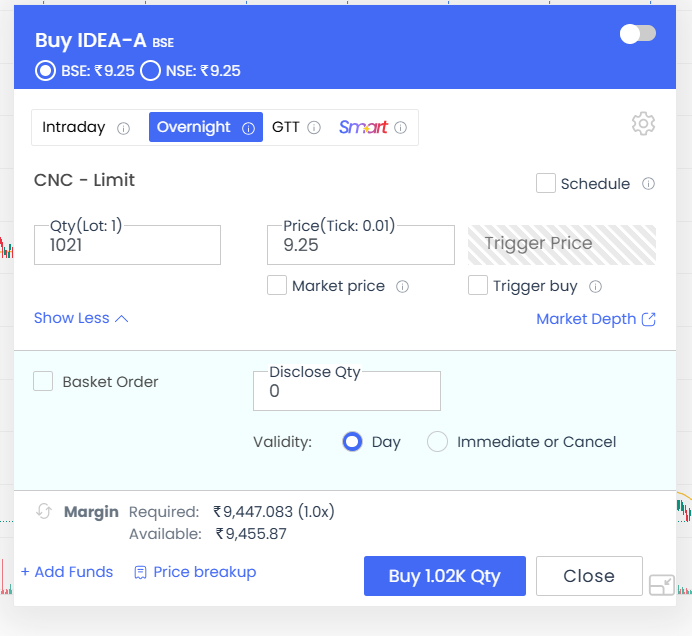Click the Qty input field
This screenshot has width=692, height=636.
point(127,245)
